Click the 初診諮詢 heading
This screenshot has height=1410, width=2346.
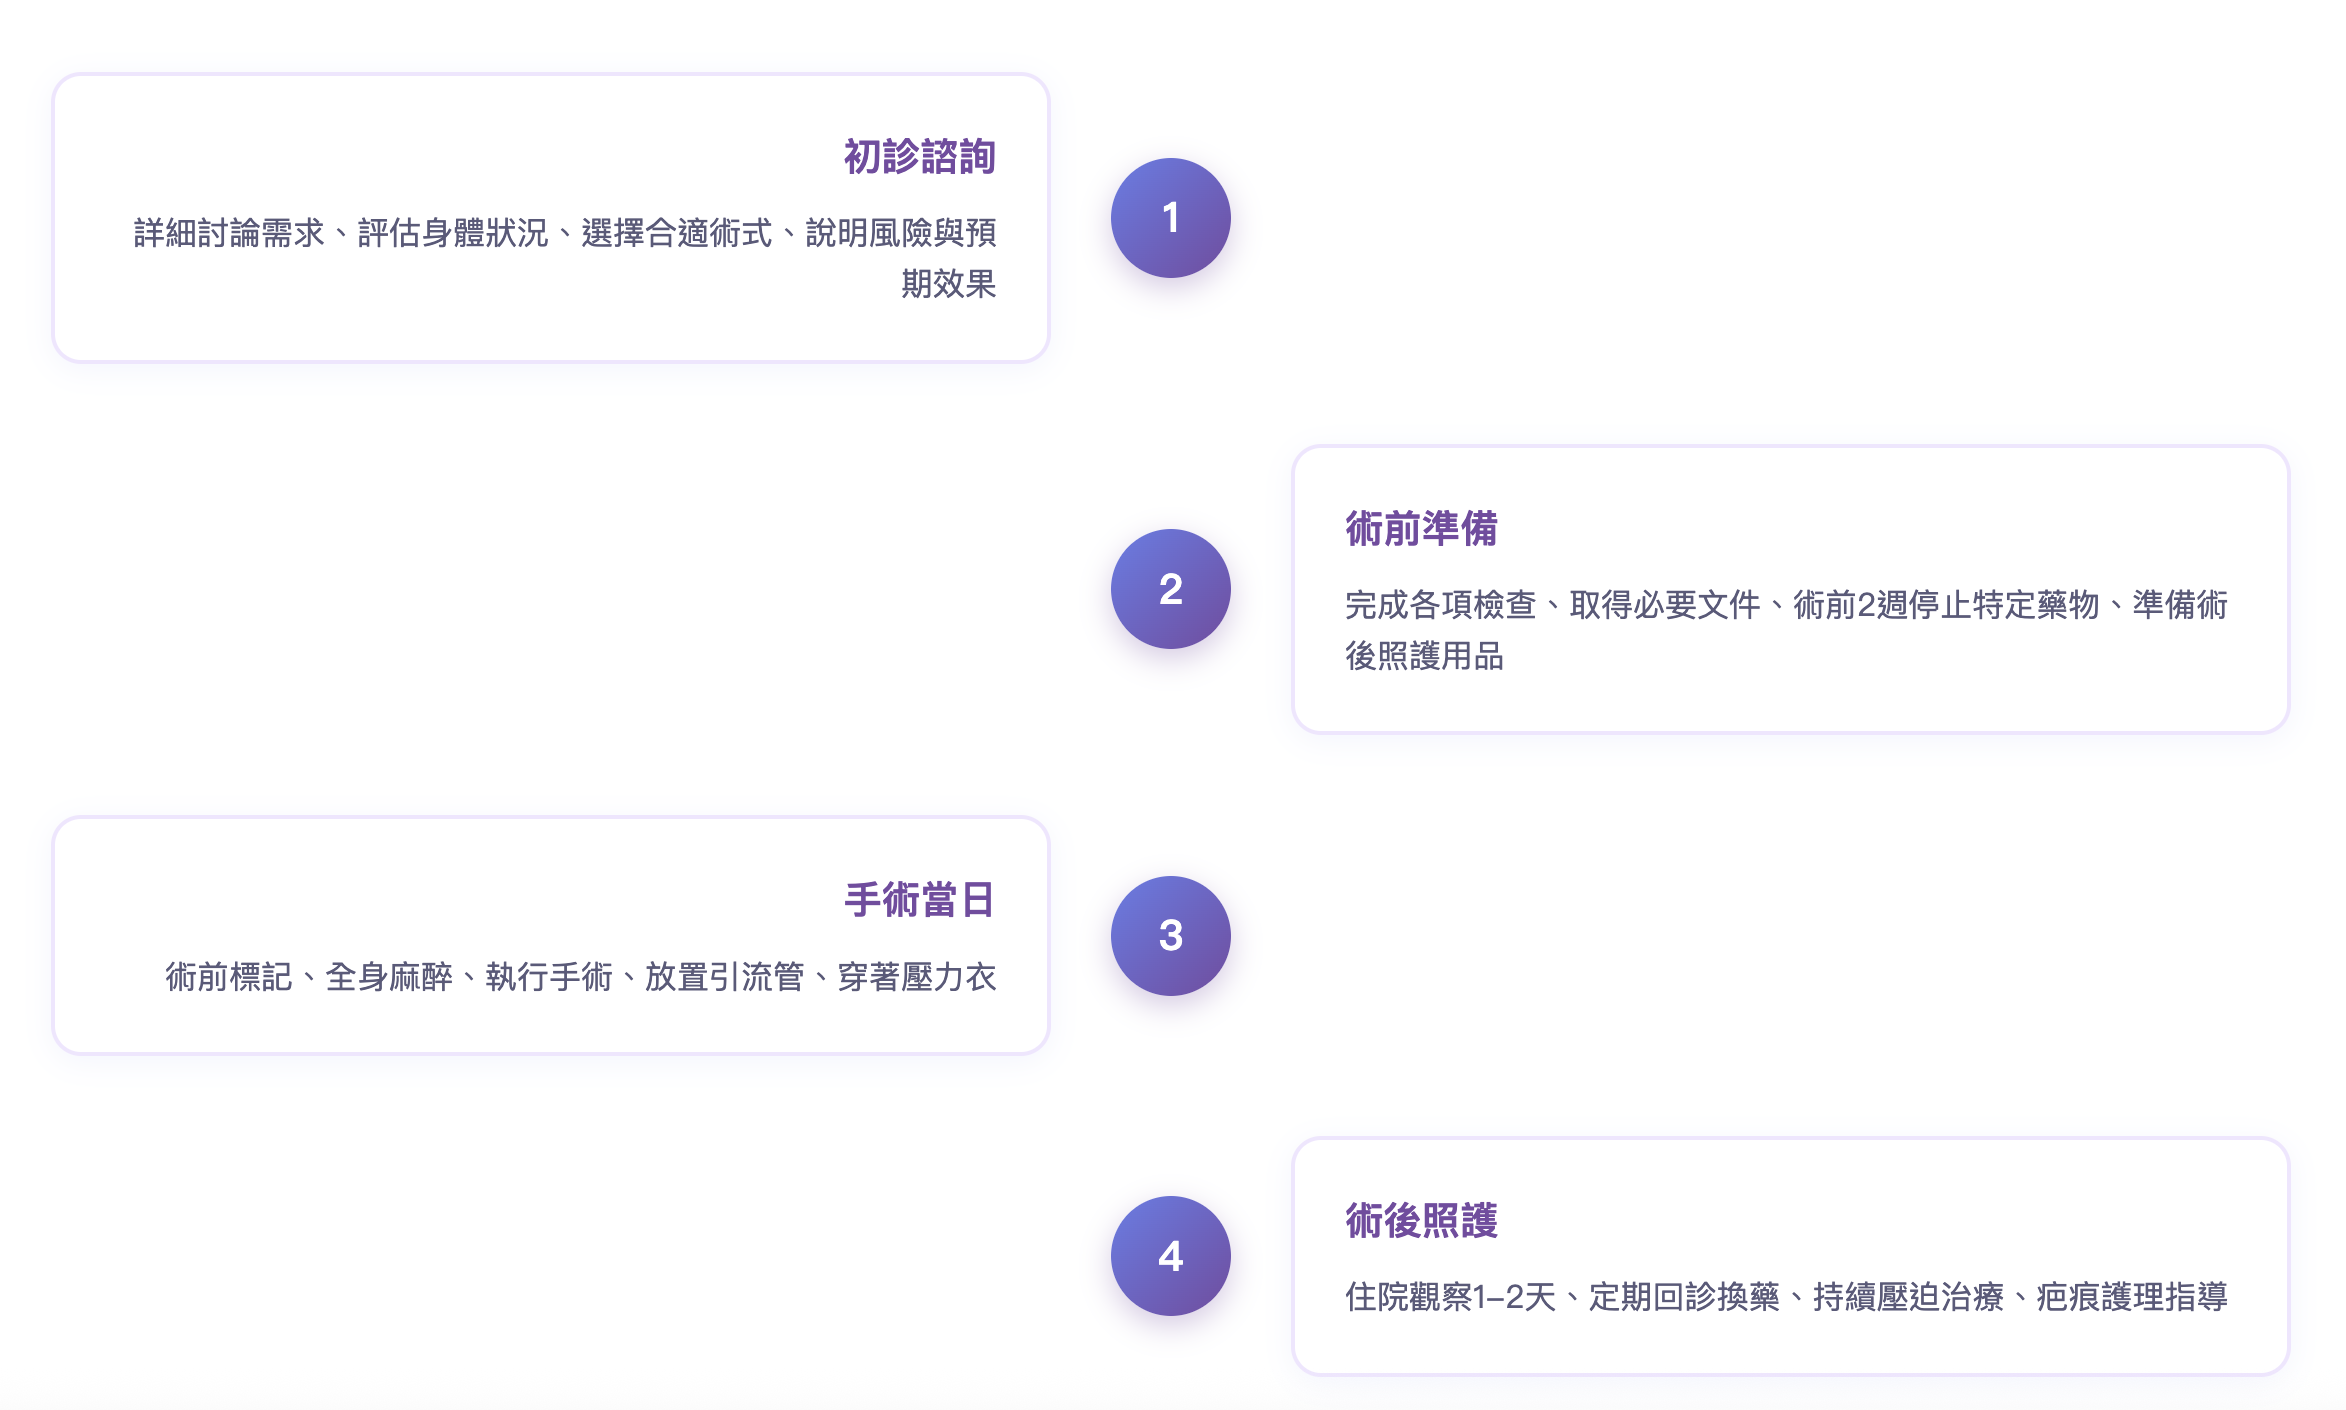pyautogui.click(x=919, y=157)
